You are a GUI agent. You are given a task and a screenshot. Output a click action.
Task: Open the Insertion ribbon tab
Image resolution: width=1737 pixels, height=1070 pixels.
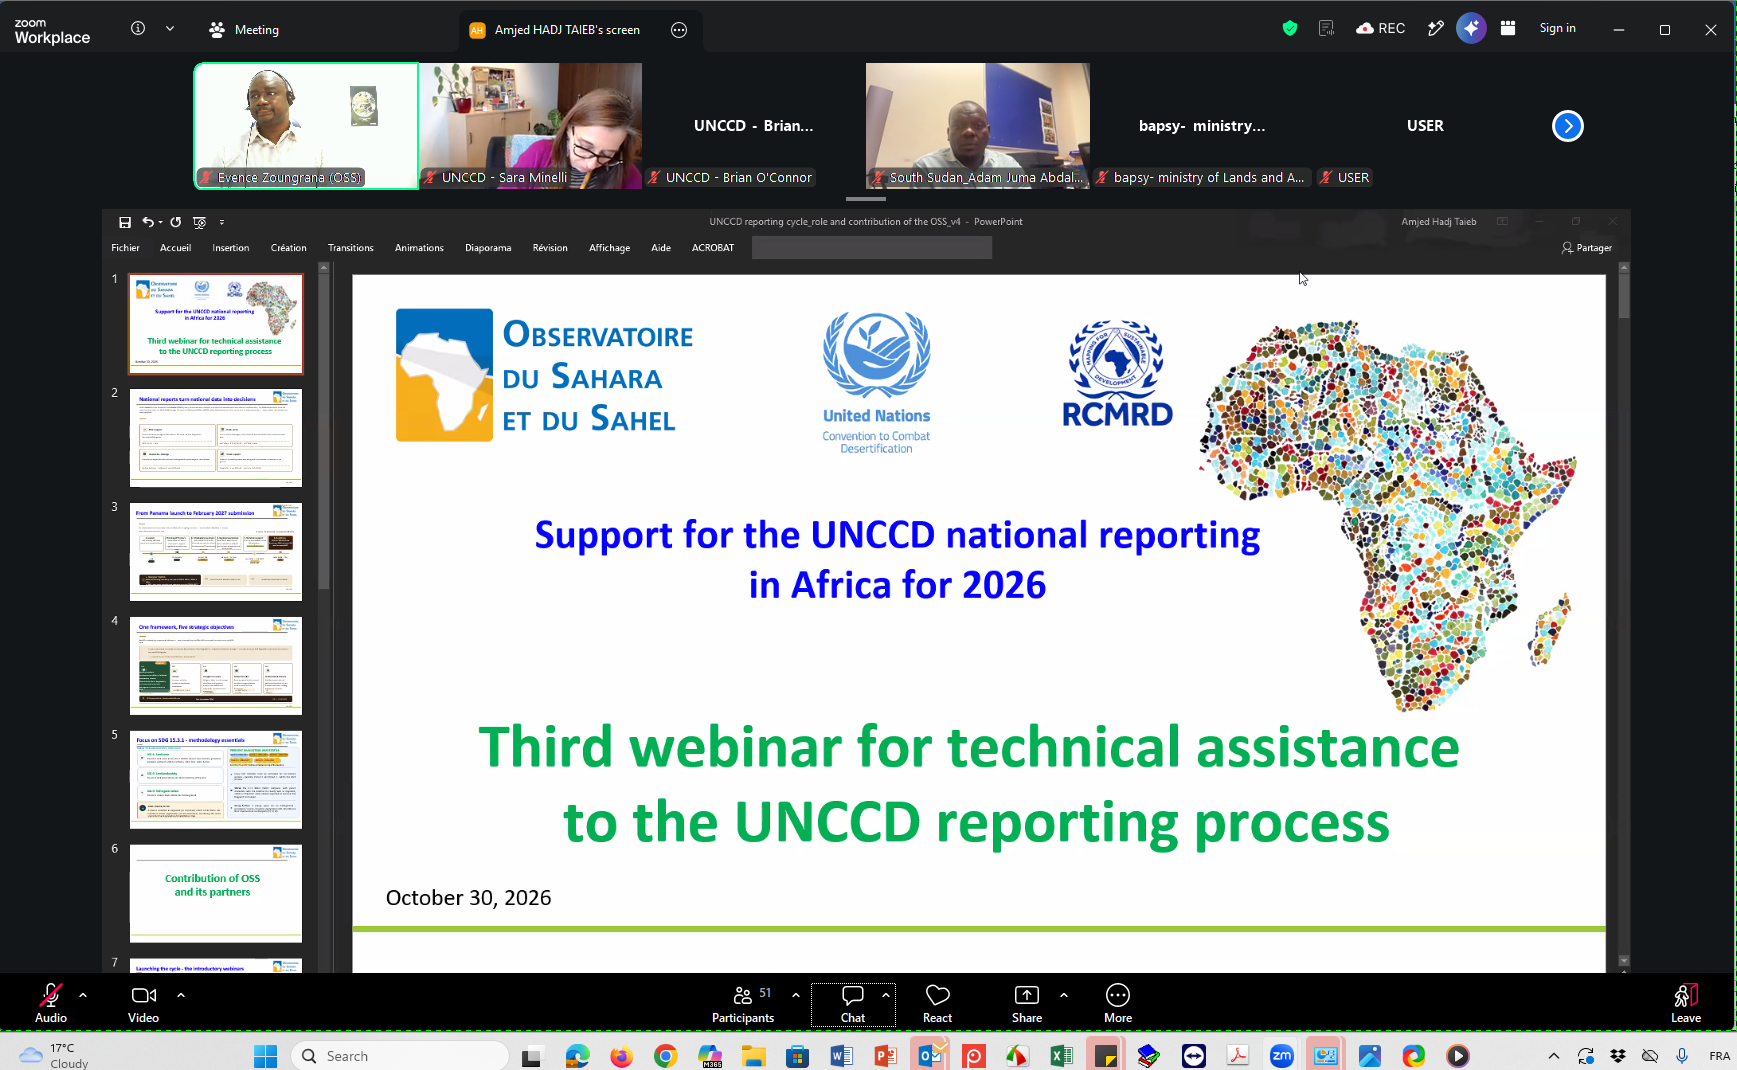[x=231, y=248]
